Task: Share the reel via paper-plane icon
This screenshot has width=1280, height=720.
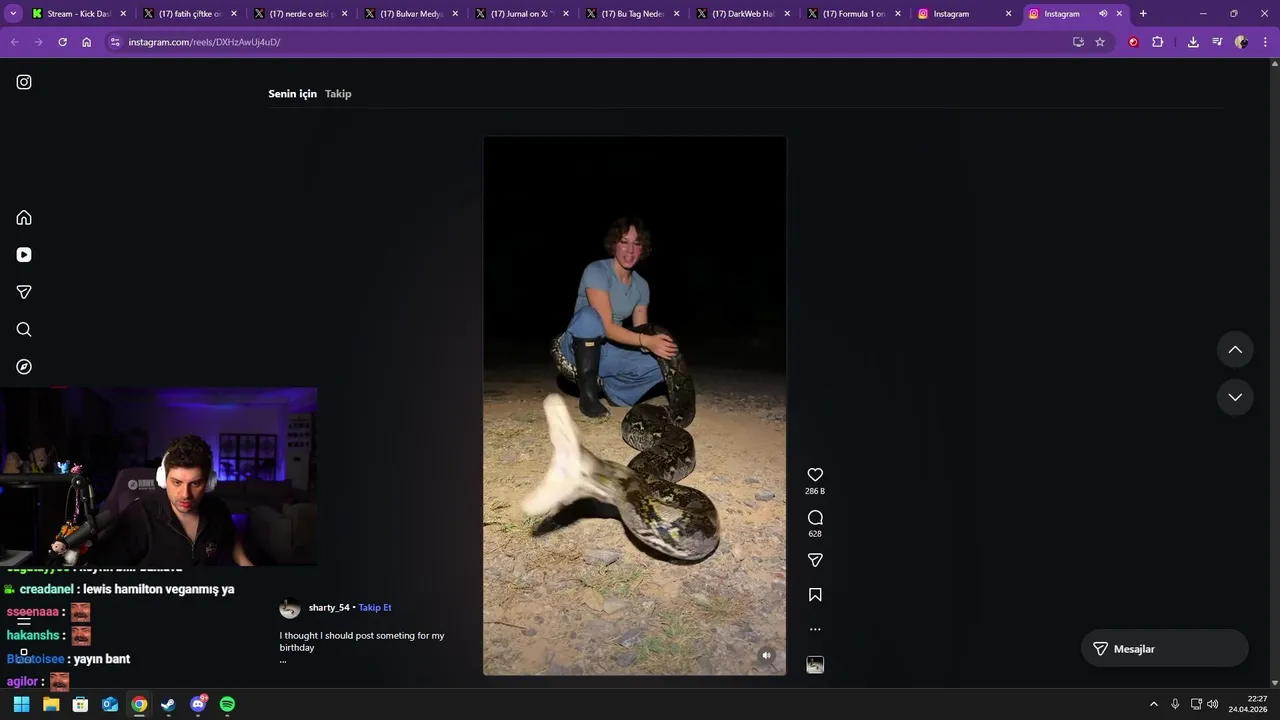Action: [815, 560]
